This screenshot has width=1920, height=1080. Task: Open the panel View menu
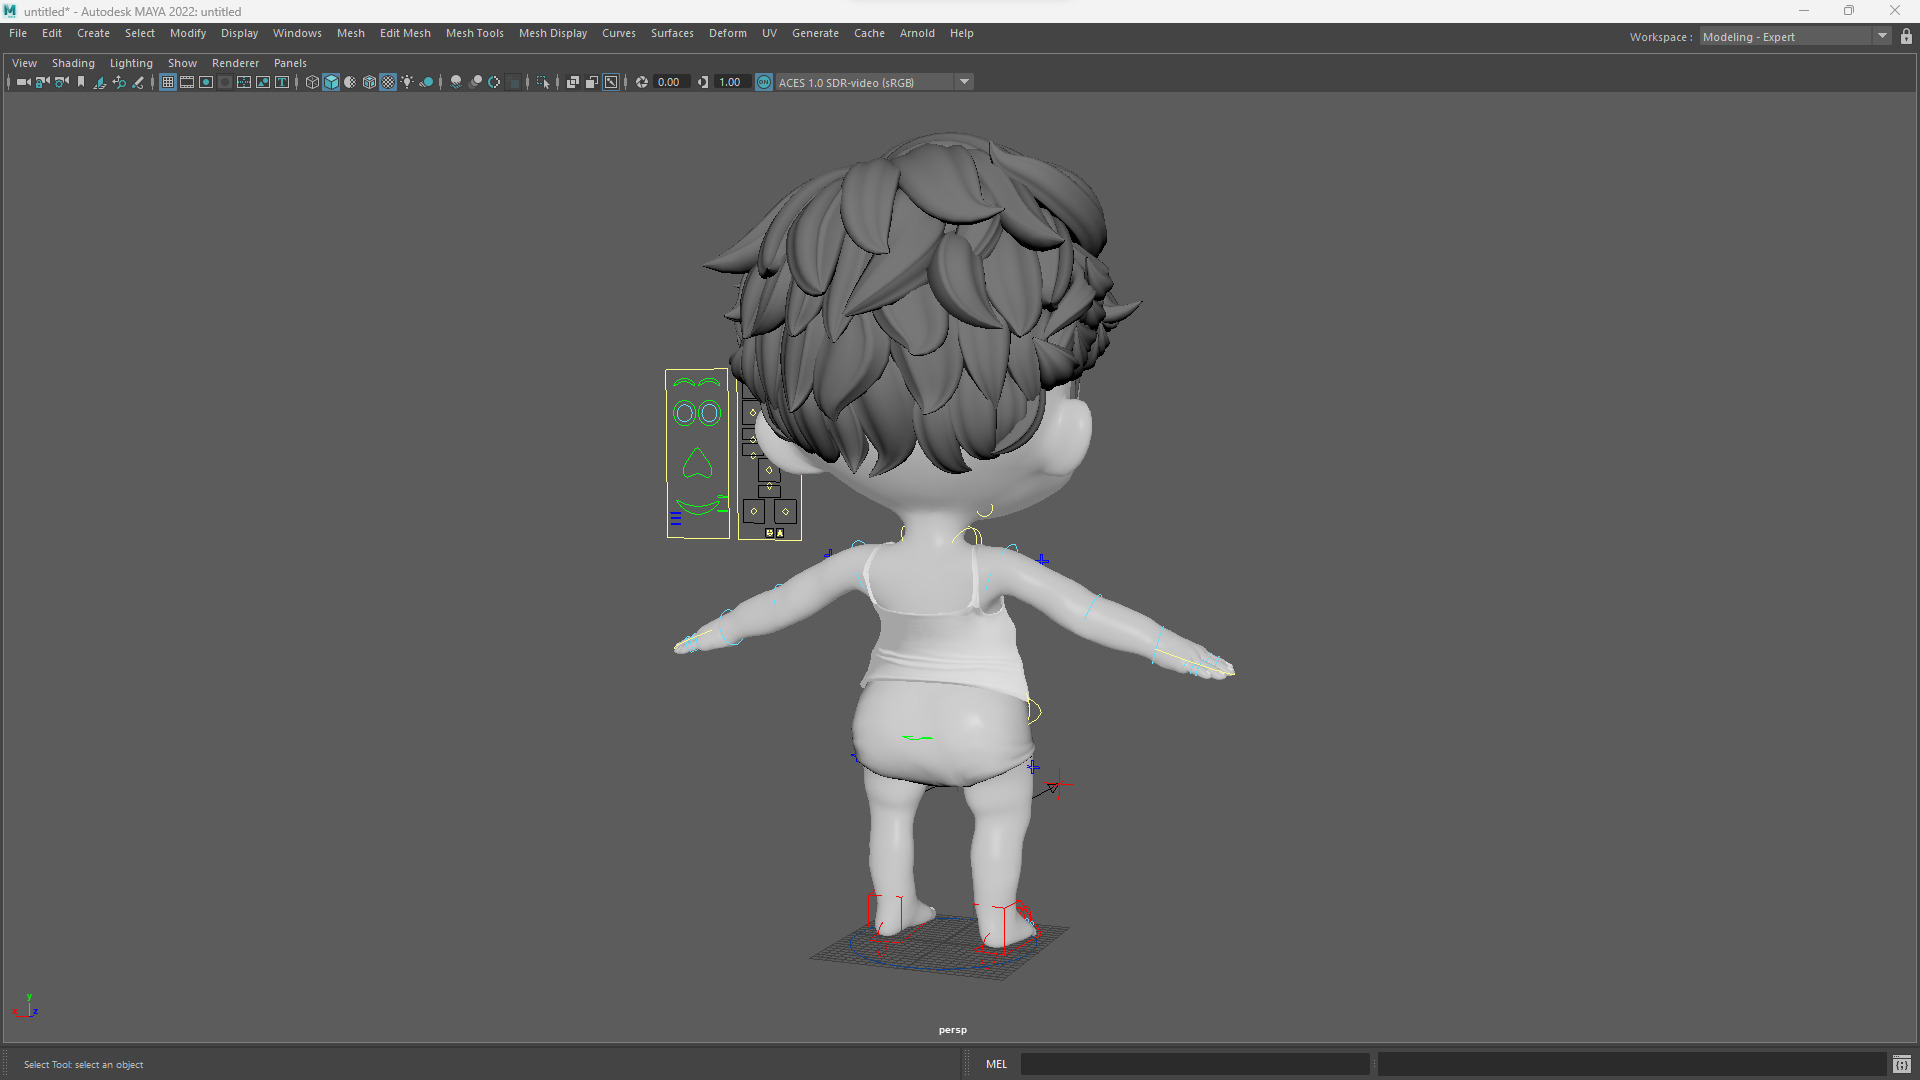pyautogui.click(x=24, y=63)
